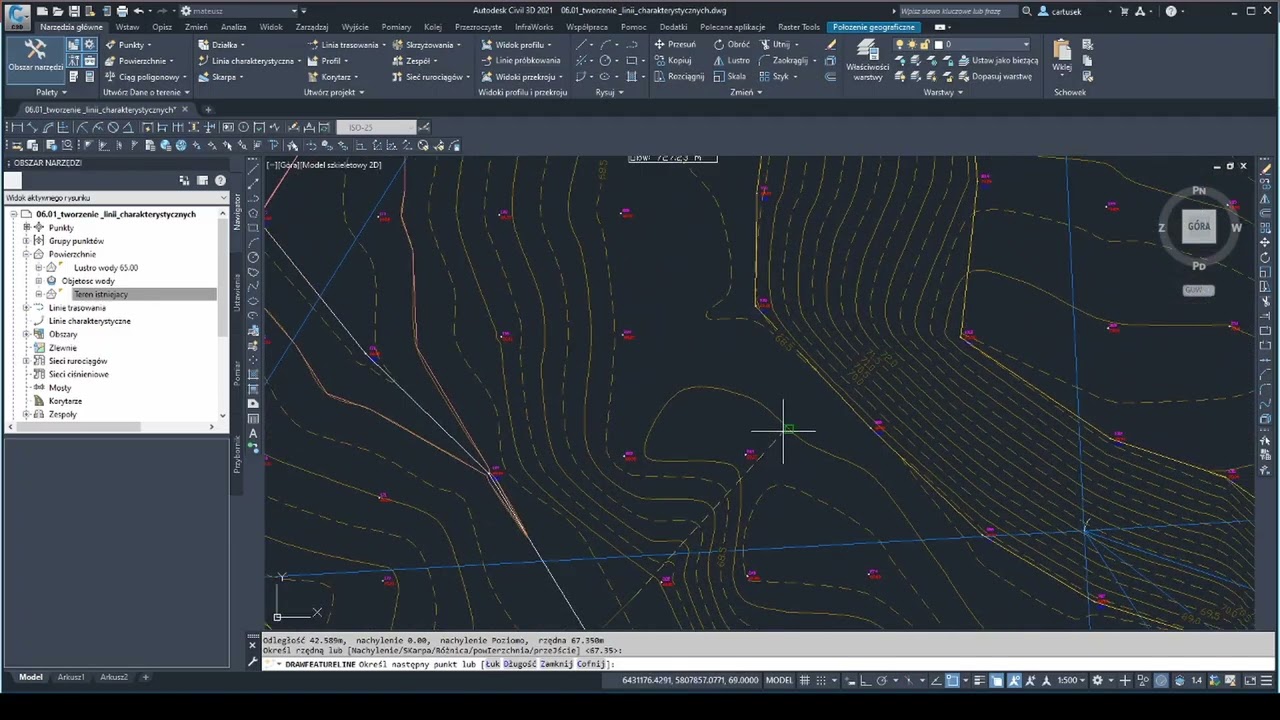Click the Zamknij option in command line
The height and width of the screenshot is (720, 1280).
(556, 664)
